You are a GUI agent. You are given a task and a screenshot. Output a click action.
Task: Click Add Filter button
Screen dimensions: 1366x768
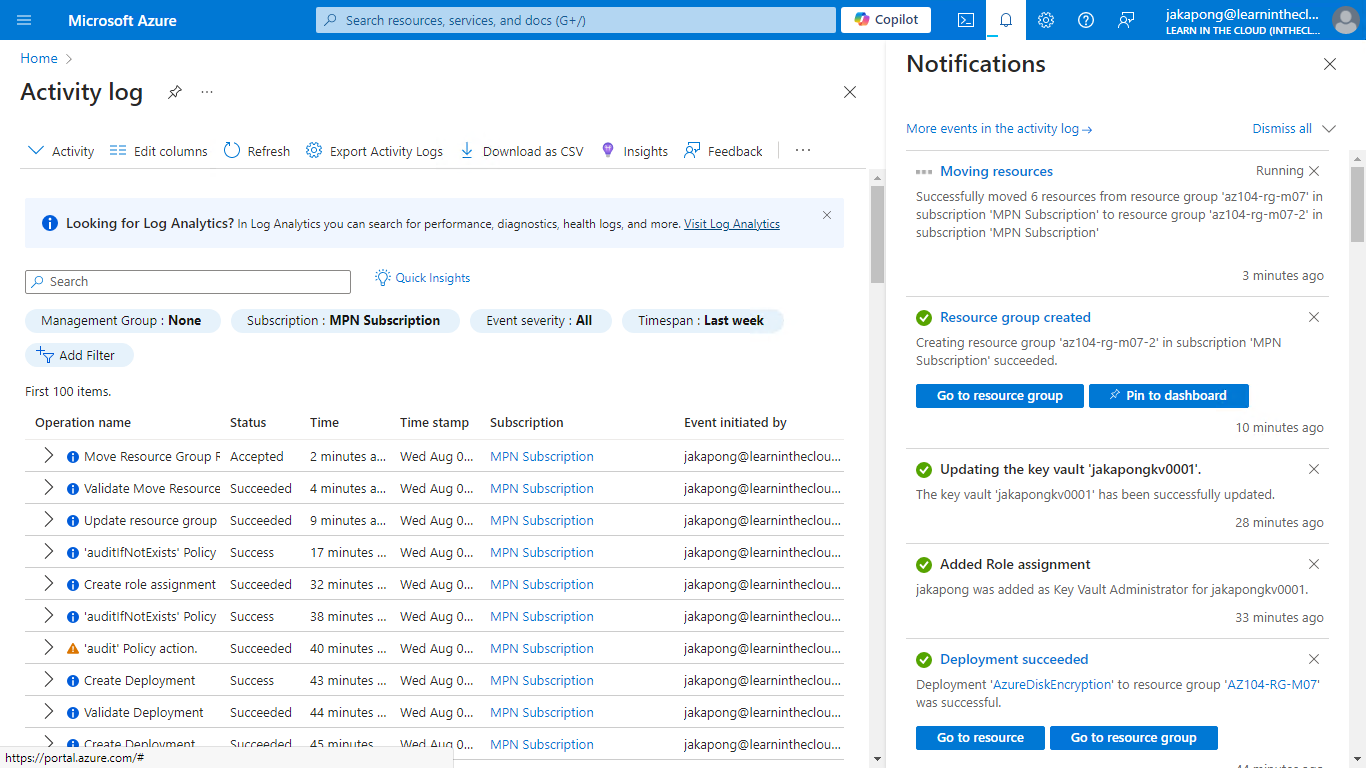tap(79, 355)
